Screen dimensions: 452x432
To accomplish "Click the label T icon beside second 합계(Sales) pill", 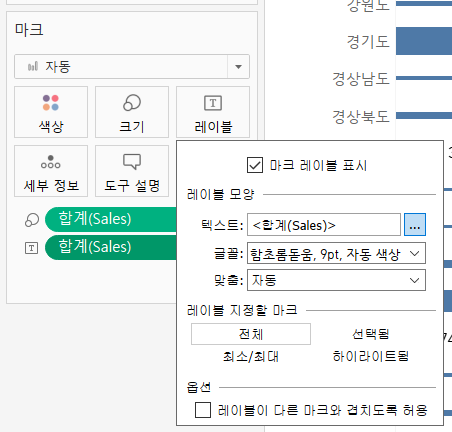I will click(x=32, y=248).
